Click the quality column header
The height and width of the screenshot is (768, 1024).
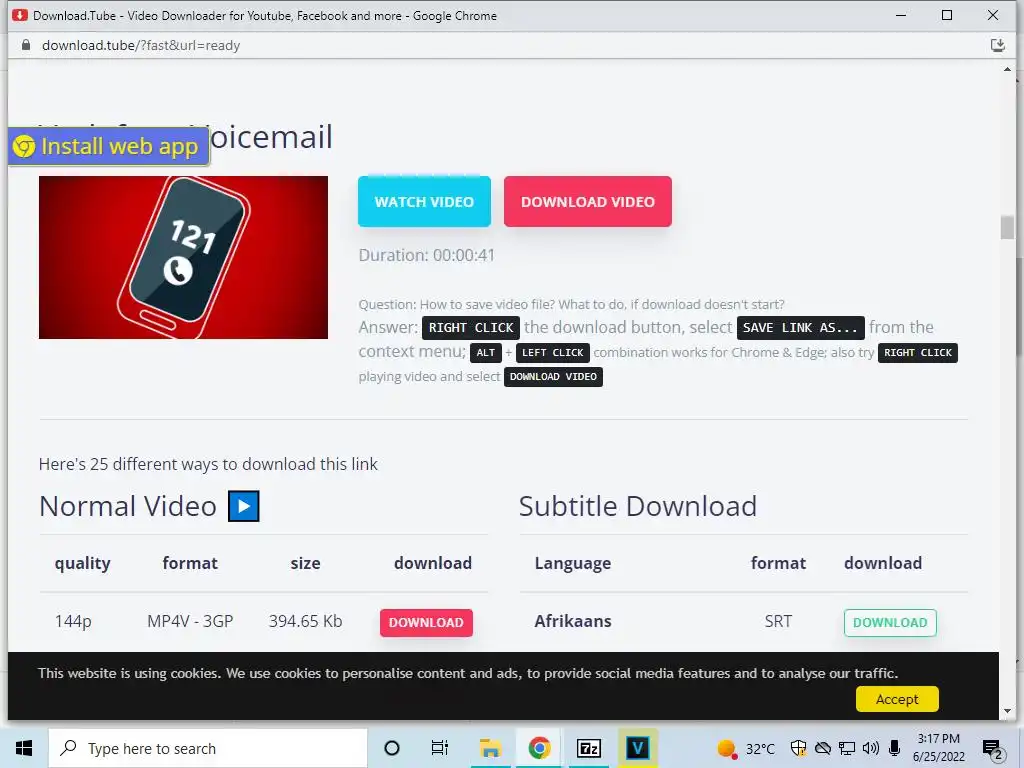82,563
